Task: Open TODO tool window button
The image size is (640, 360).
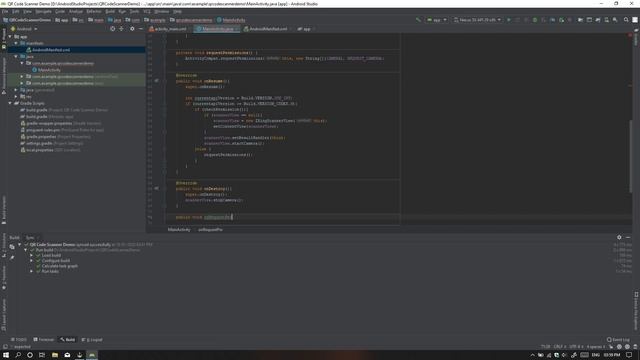Action: point(18,340)
